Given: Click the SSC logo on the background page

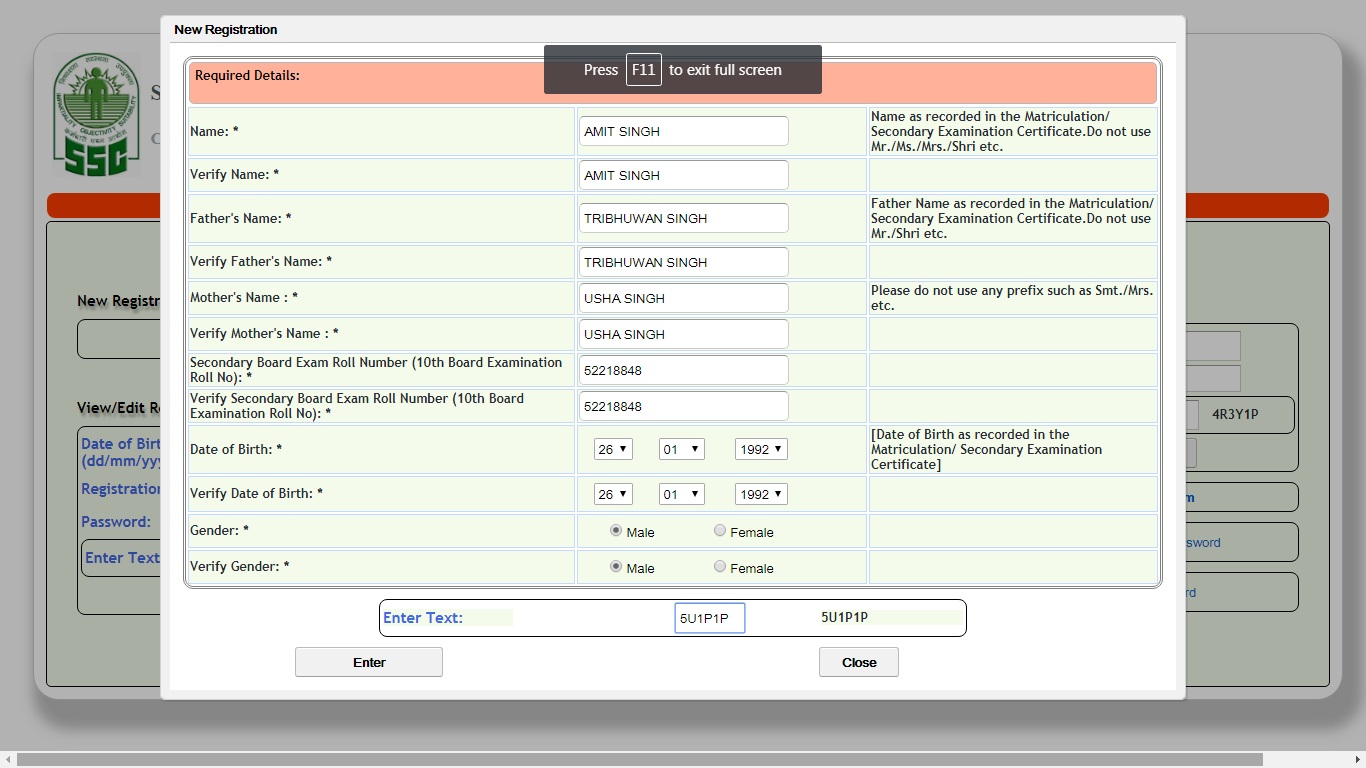Looking at the screenshot, I should (97, 115).
